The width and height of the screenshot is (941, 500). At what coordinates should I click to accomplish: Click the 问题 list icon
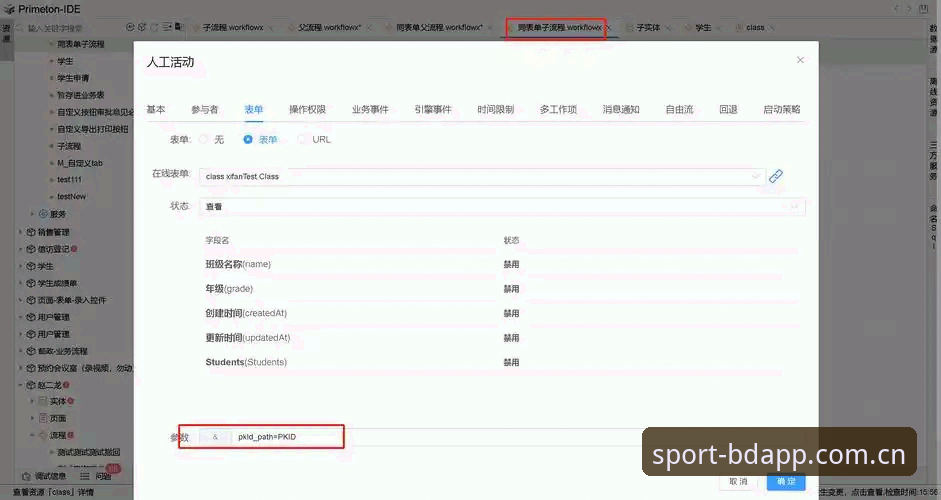click(85, 476)
